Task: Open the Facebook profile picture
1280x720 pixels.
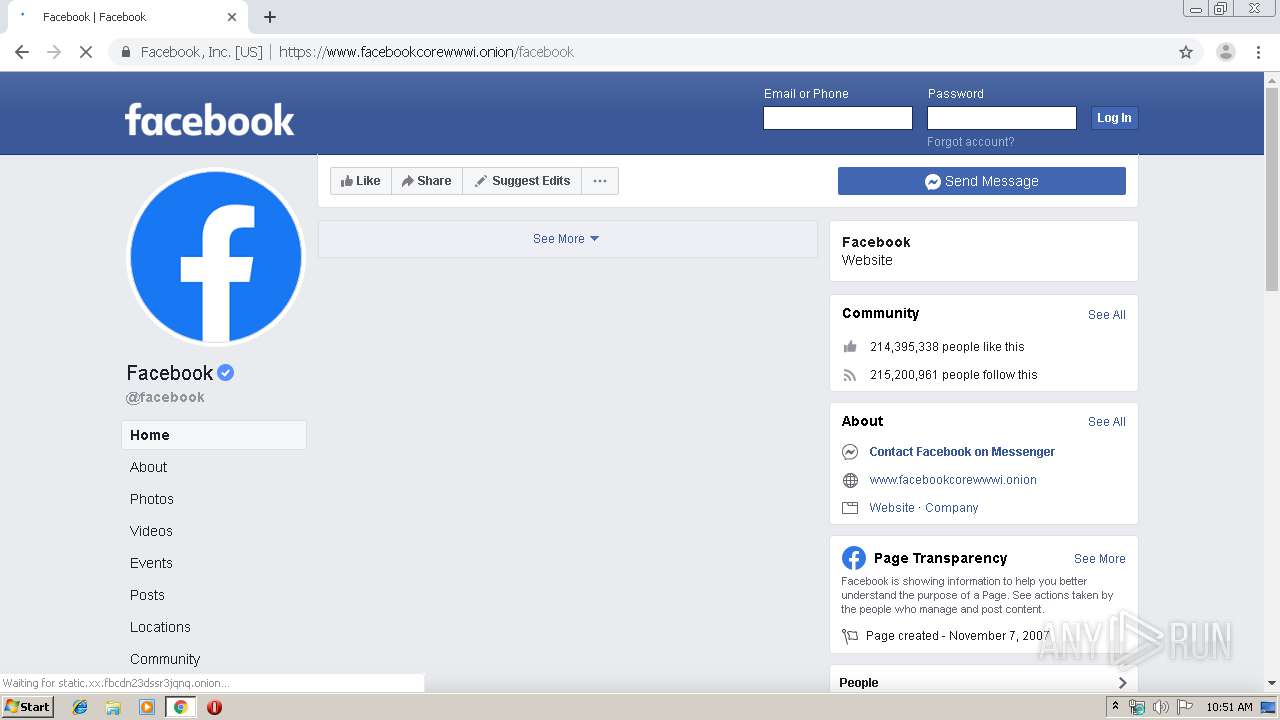Action: 216,256
